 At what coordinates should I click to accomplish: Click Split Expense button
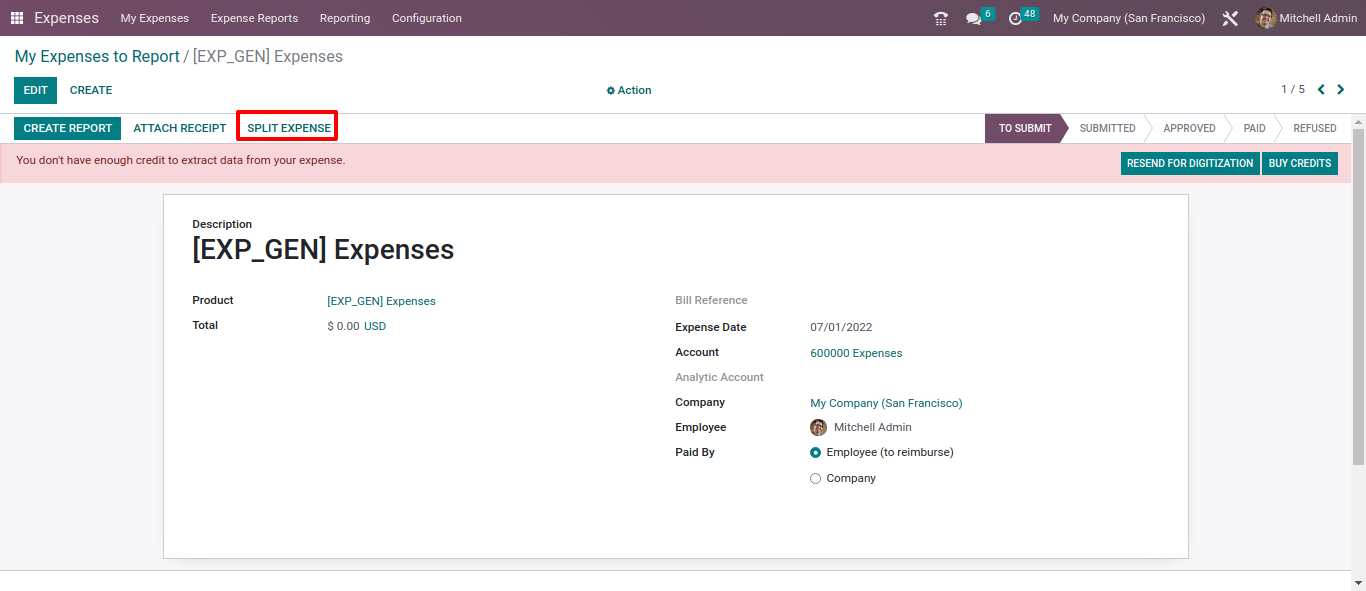(x=289, y=128)
